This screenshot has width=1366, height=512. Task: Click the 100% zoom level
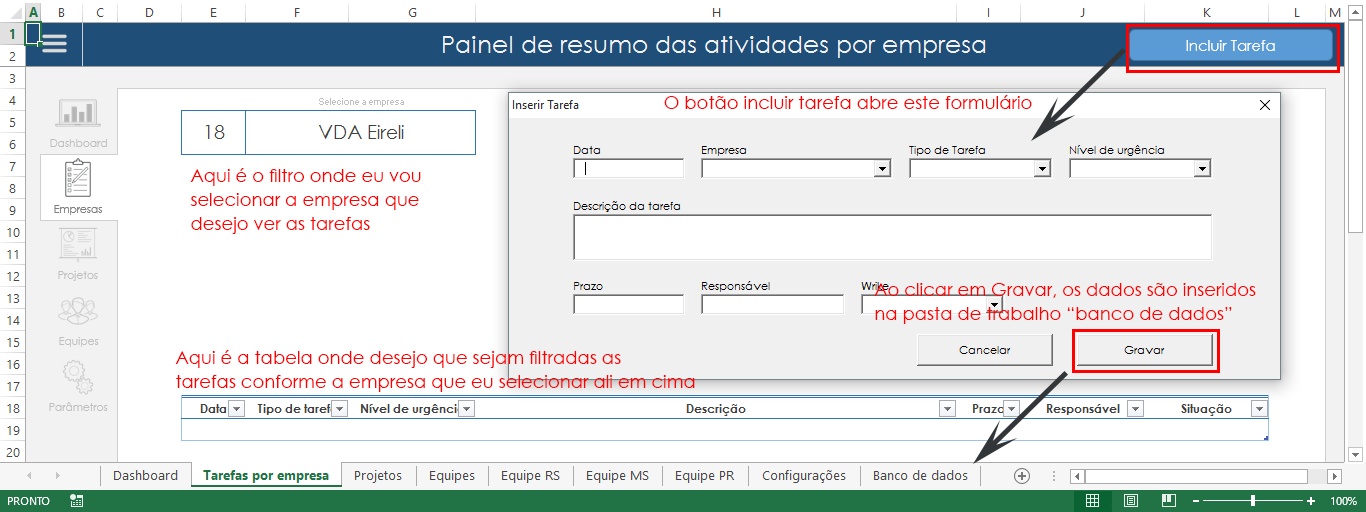pos(1343,501)
